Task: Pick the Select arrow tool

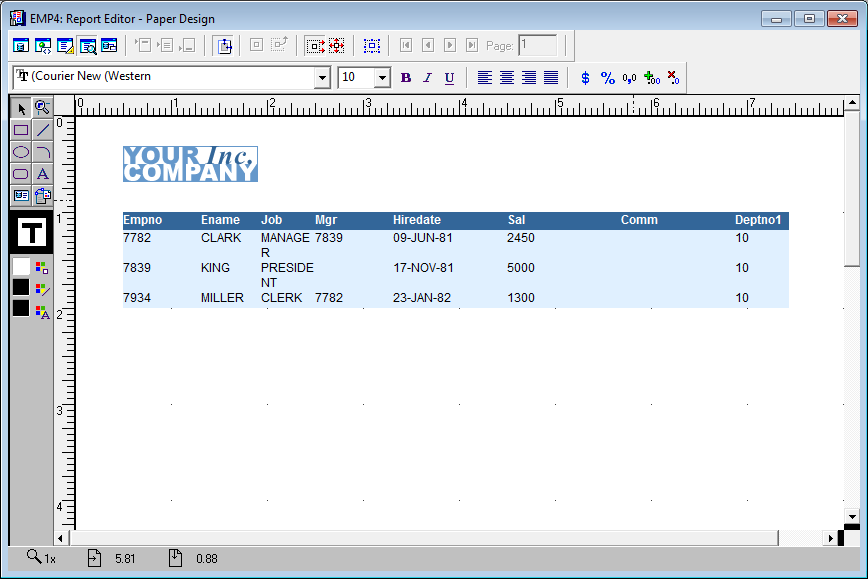Action: pyautogui.click(x=21, y=108)
